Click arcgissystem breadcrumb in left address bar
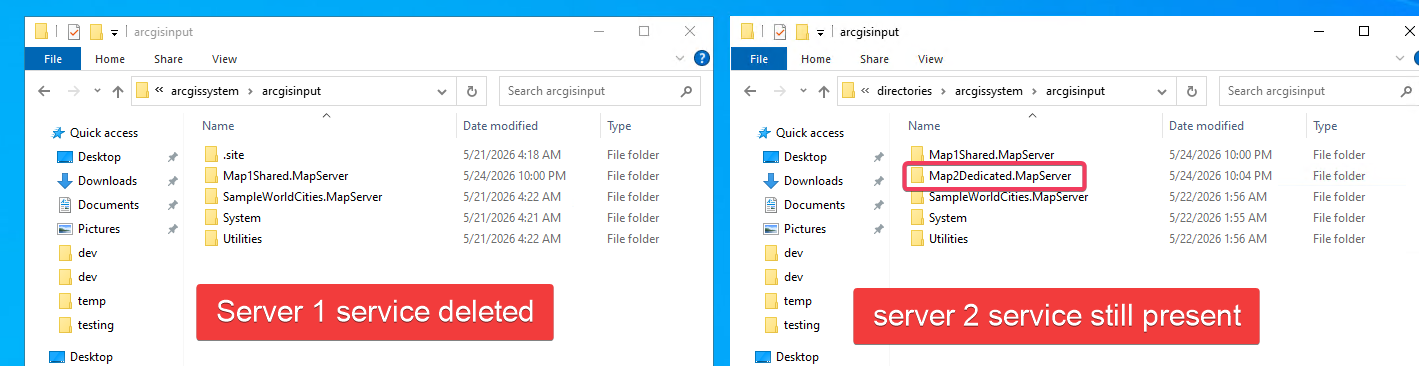Image resolution: width=1419 pixels, height=366 pixels. 205,91
